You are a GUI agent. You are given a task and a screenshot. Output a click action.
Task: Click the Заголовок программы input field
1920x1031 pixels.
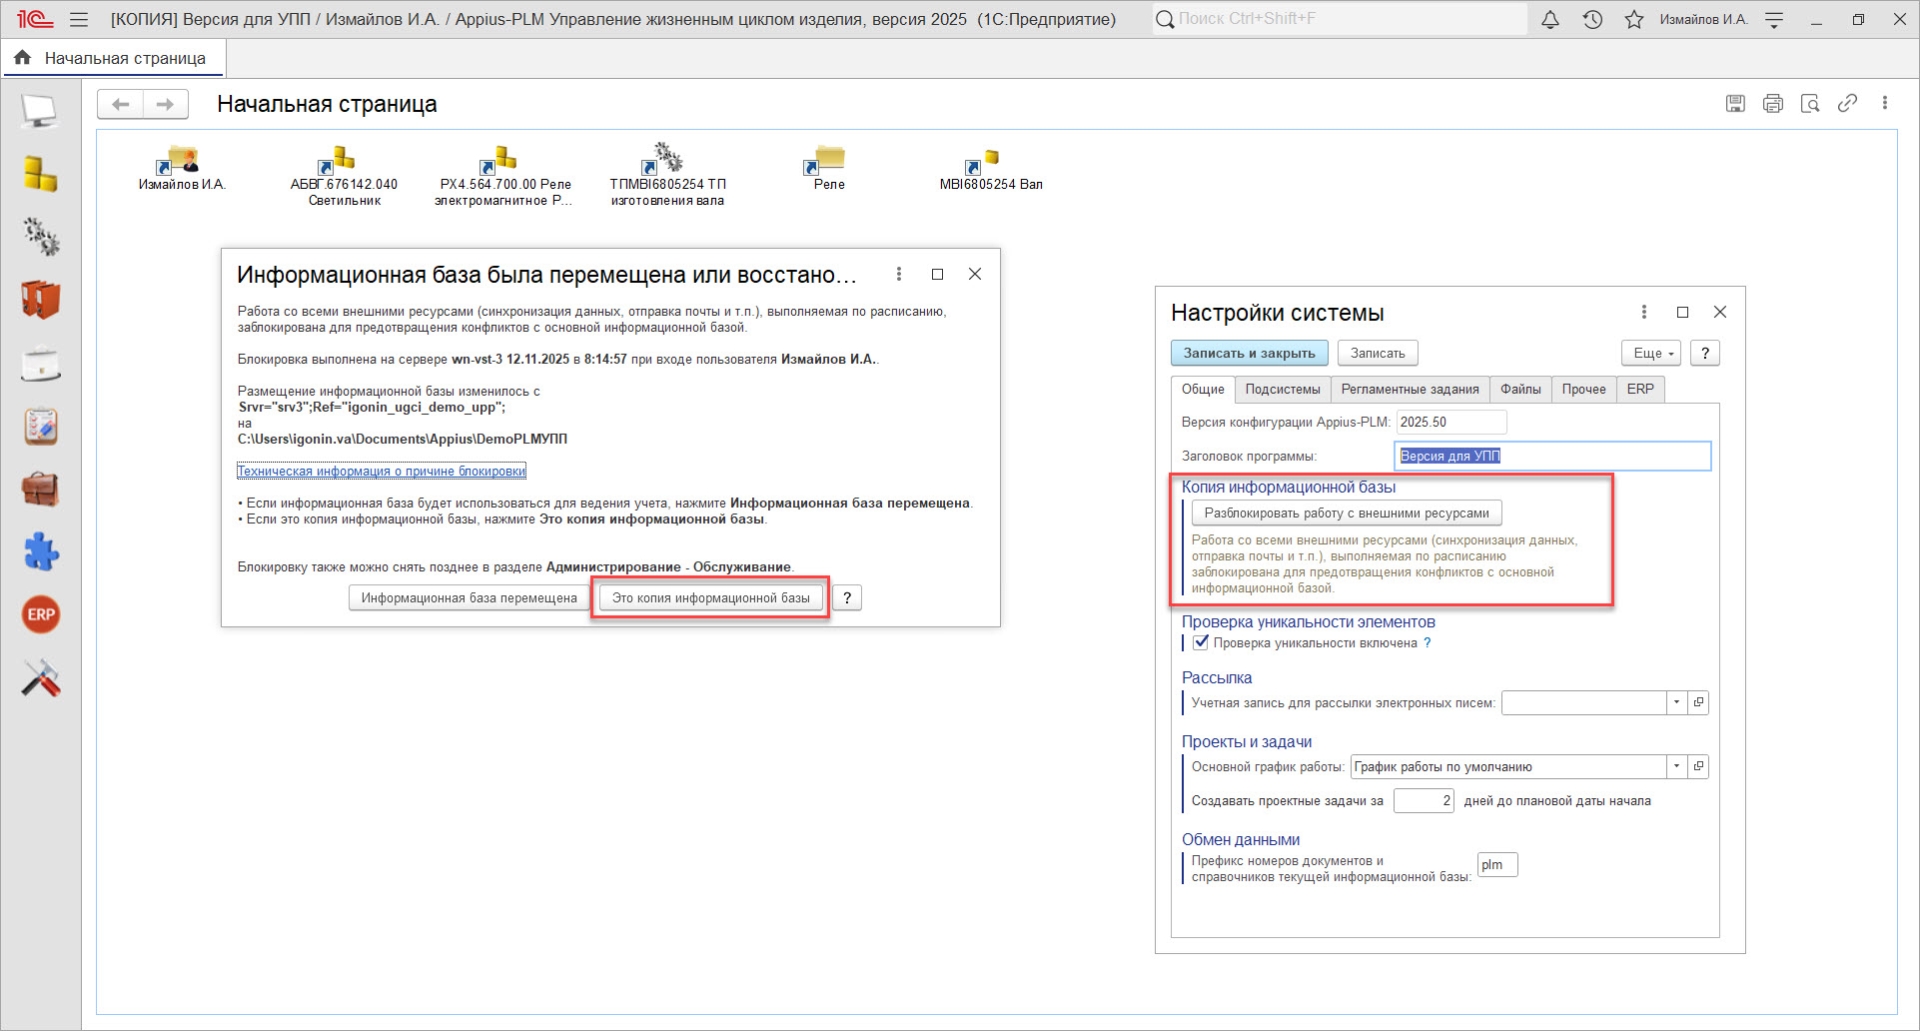click(x=1552, y=456)
